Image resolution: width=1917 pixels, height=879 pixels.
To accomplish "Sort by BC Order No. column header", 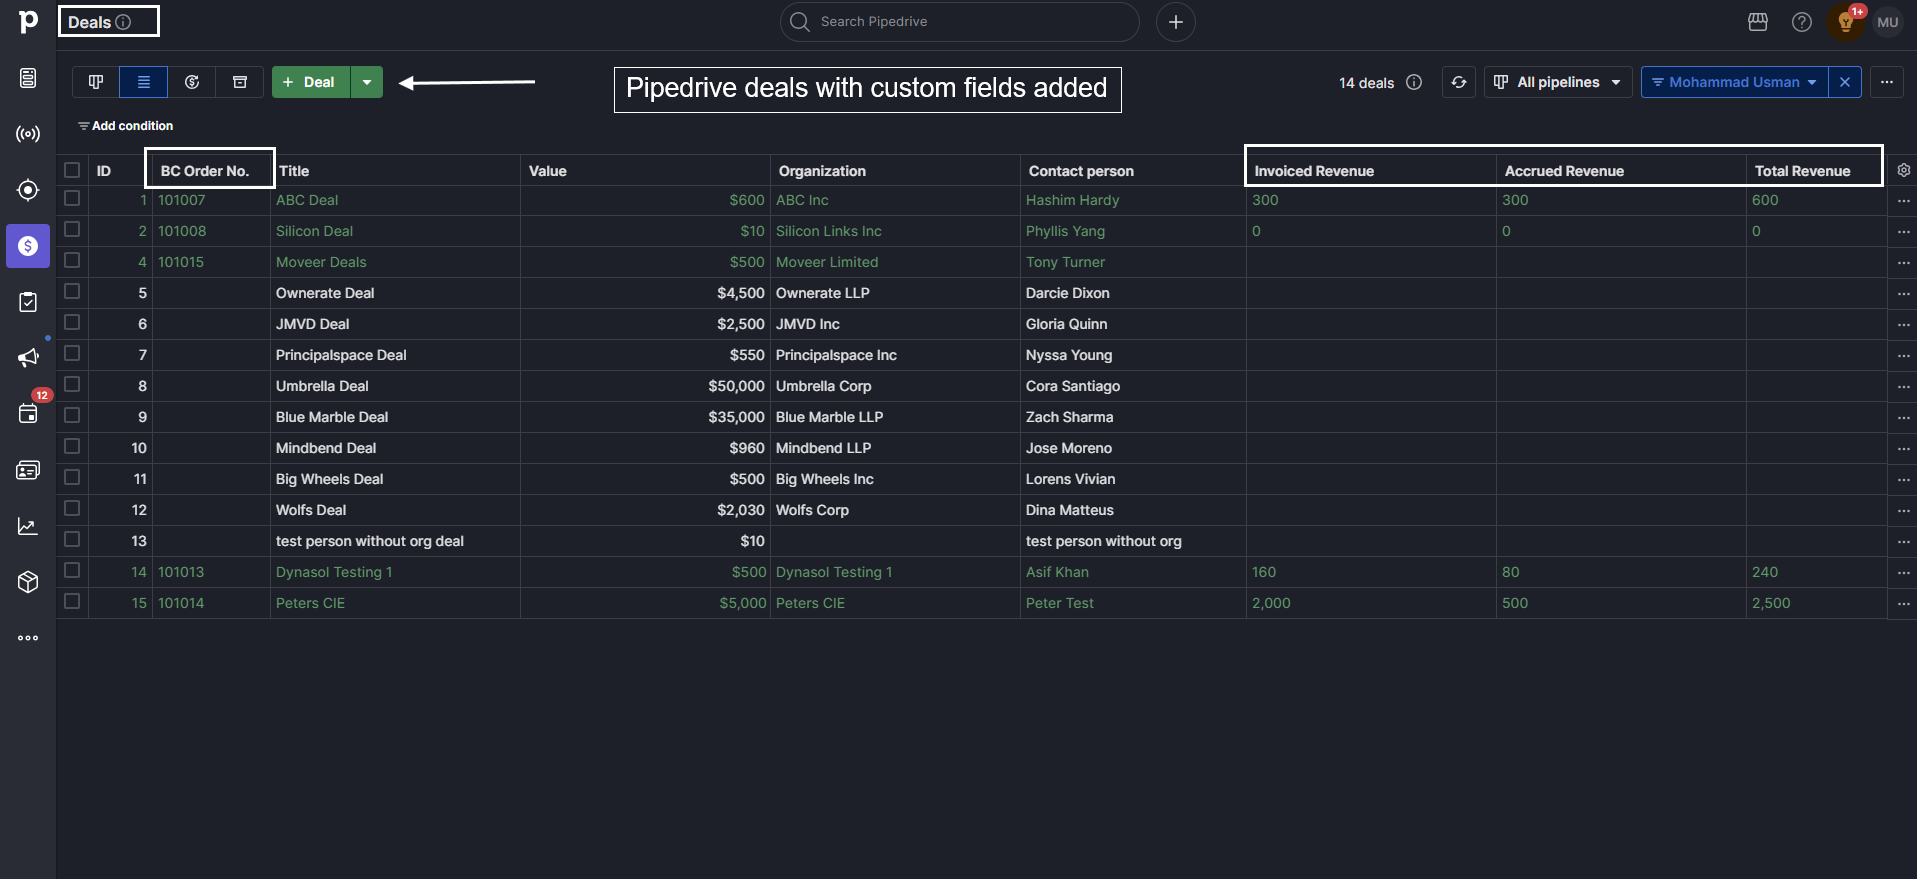I will pos(205,171).
